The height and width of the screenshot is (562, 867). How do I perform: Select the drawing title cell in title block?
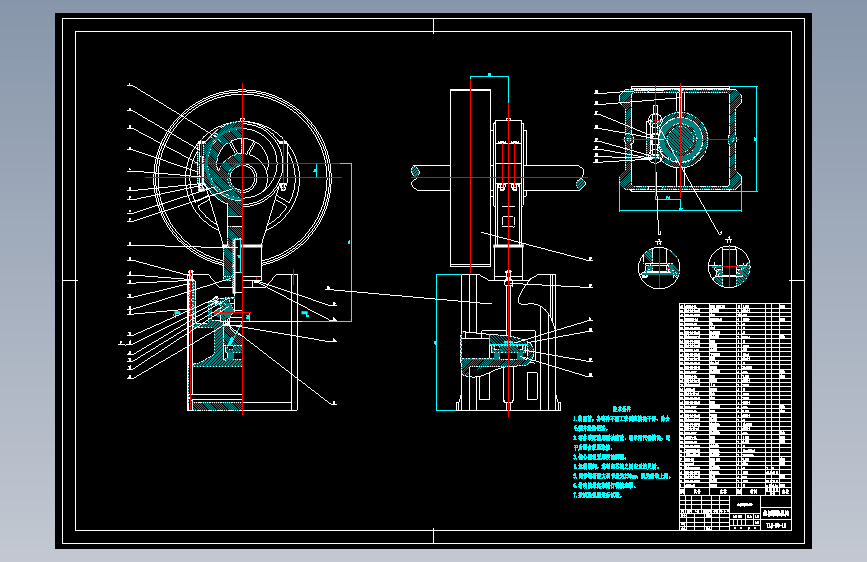pos(777,513)
